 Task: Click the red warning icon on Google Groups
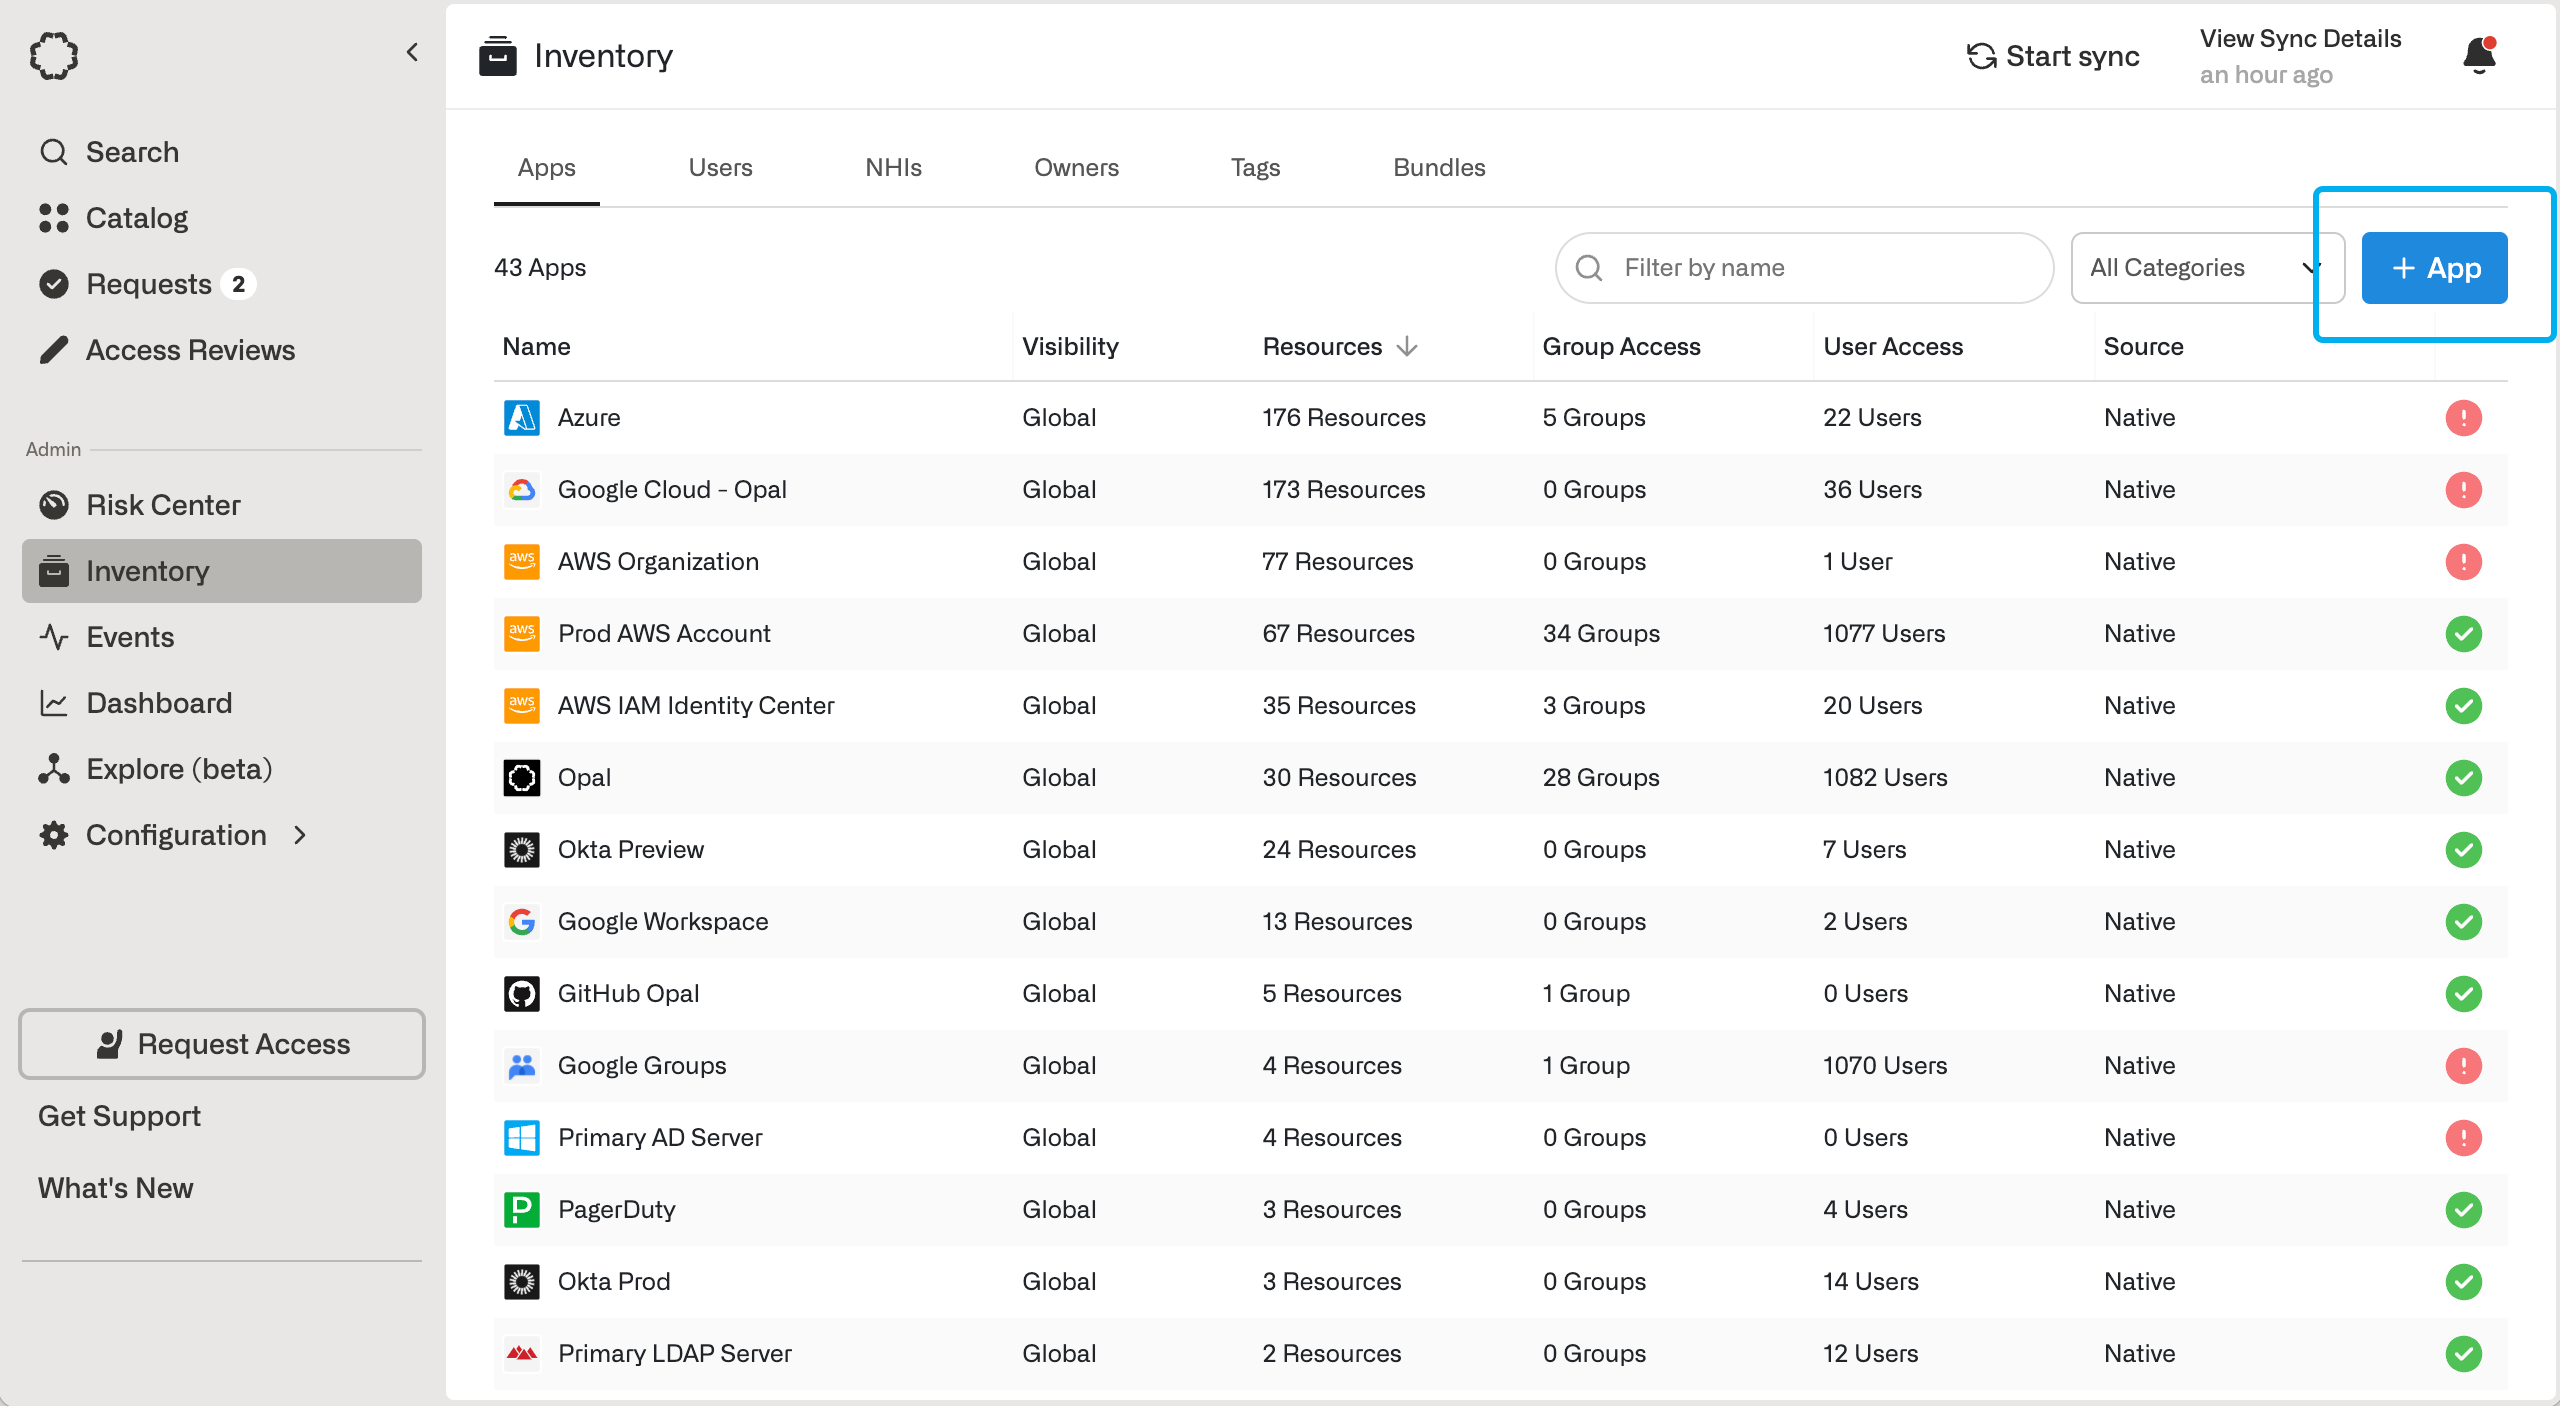[2463, 1066]
